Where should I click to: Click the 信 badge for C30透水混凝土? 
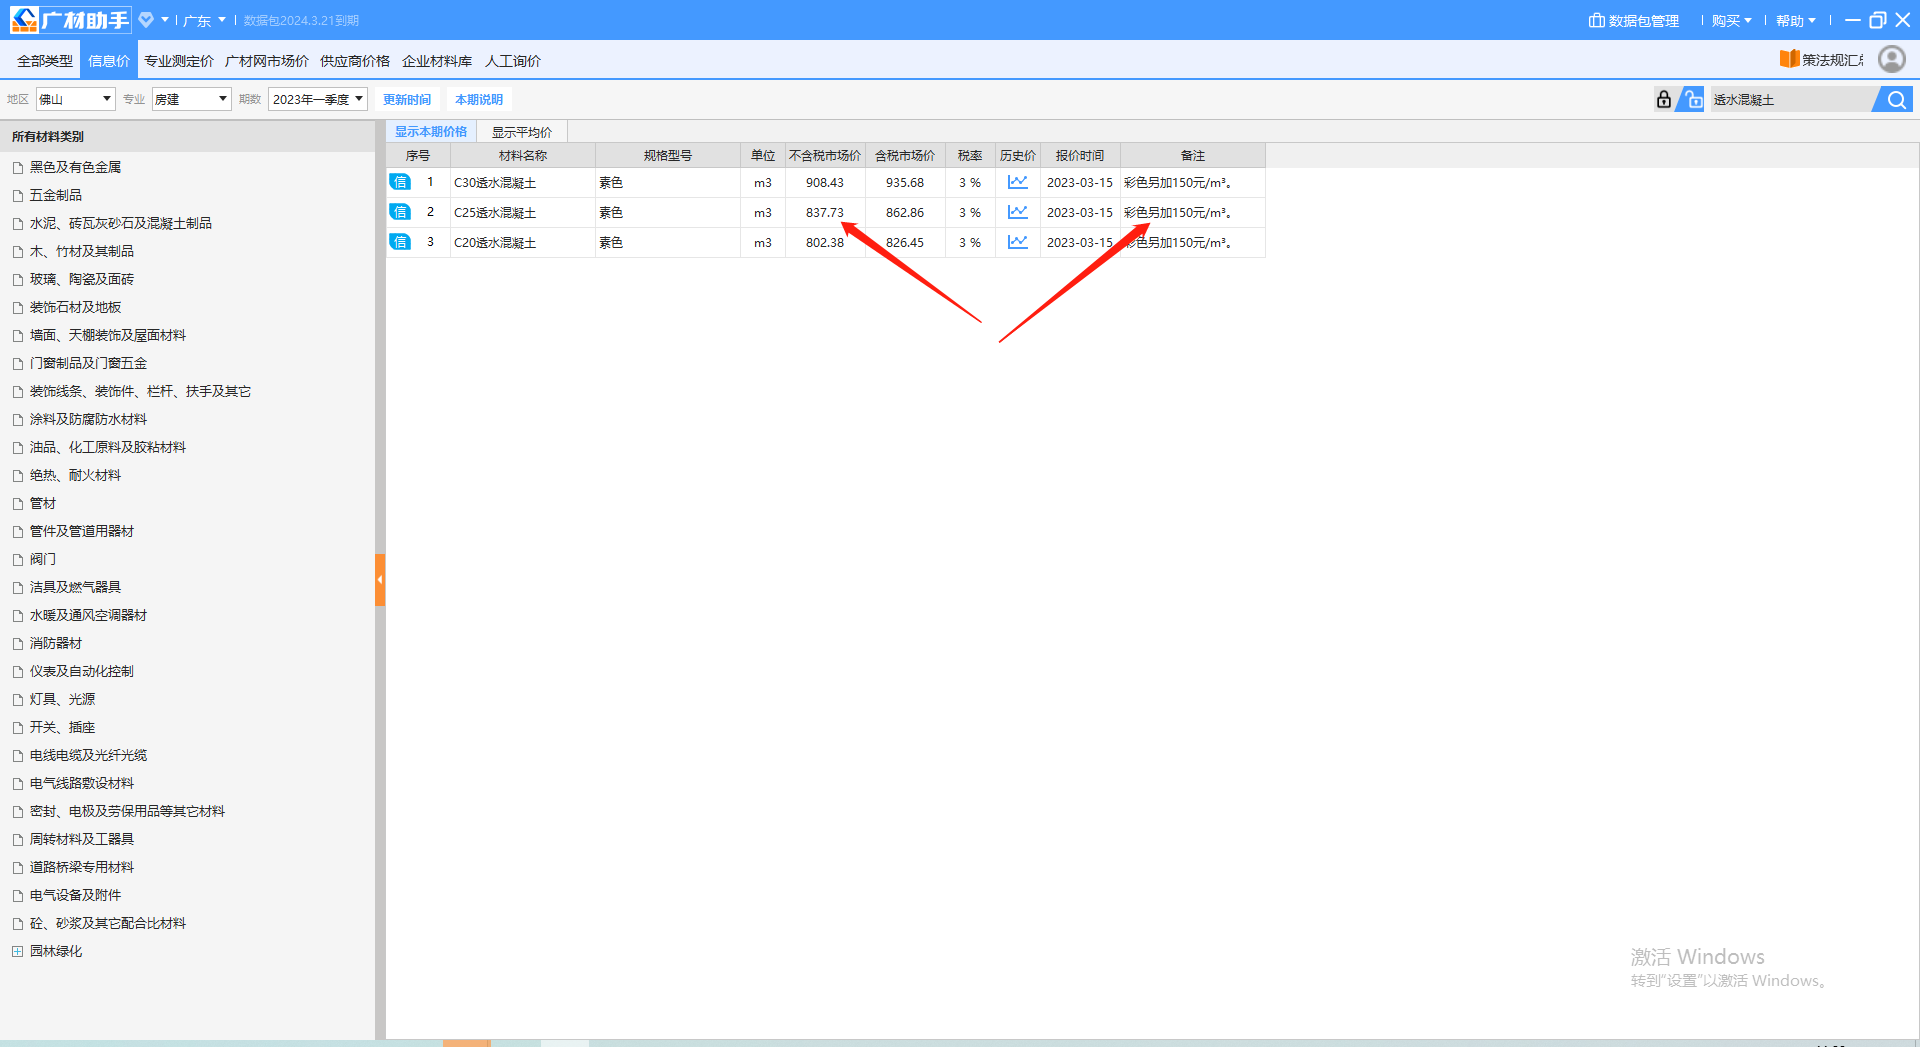click(400, 182)
